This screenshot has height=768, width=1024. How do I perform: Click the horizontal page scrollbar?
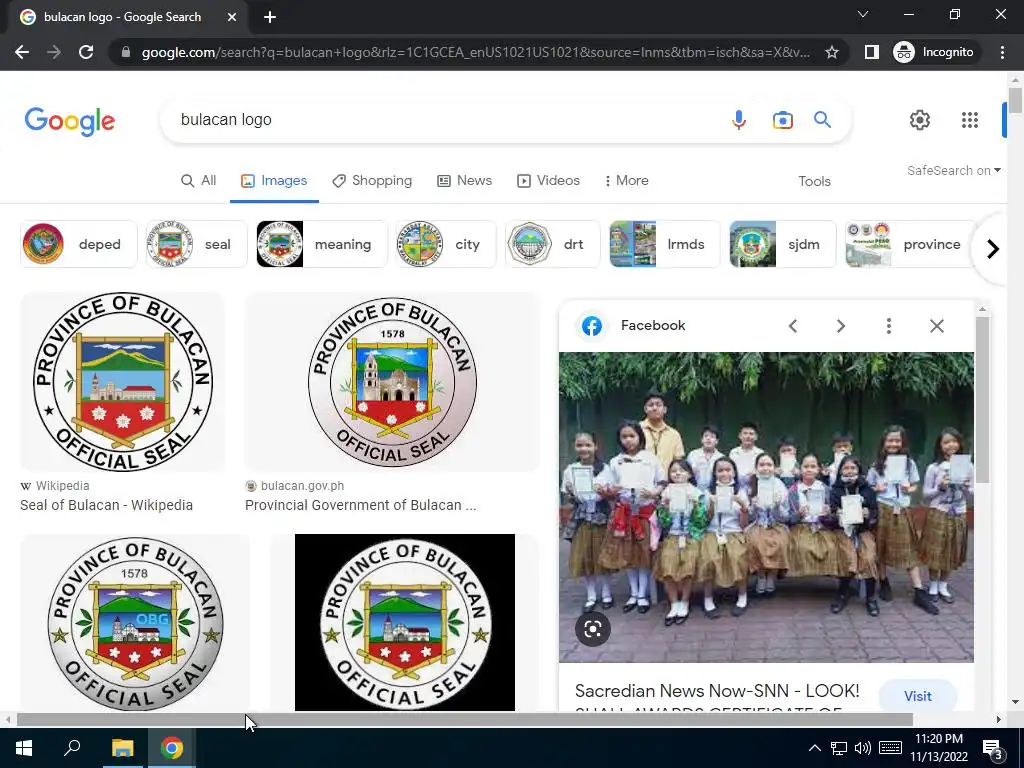point(464,720)
